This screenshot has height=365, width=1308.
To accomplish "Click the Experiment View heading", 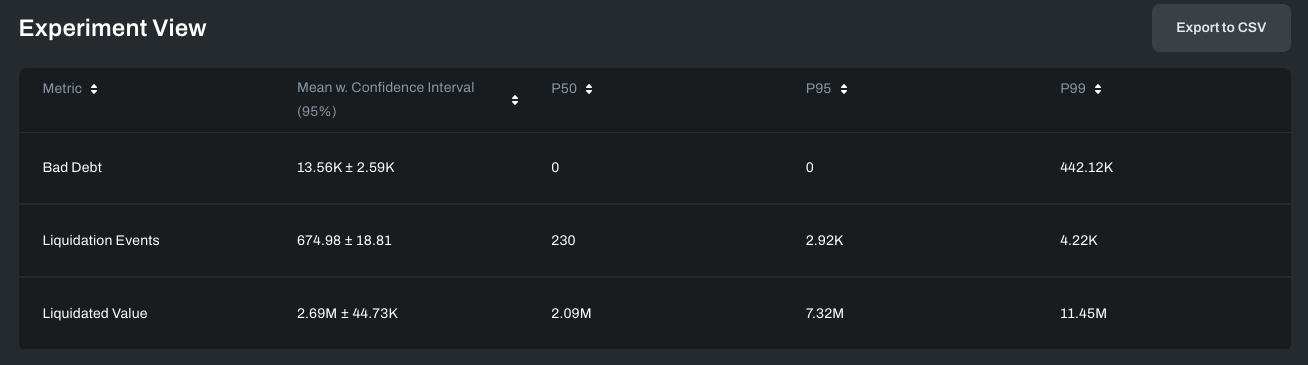I will pos(113,28).
